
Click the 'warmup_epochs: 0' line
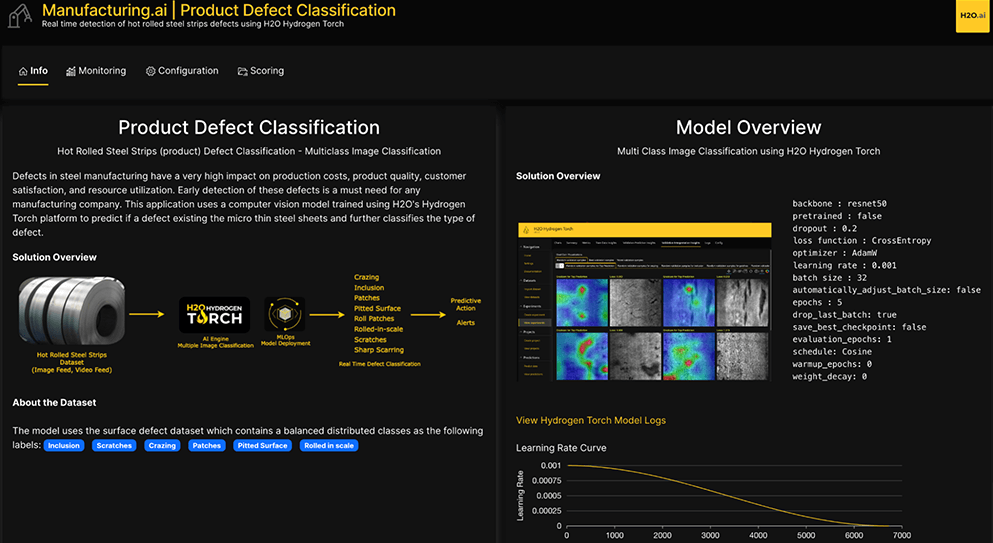tap(832, 364)
